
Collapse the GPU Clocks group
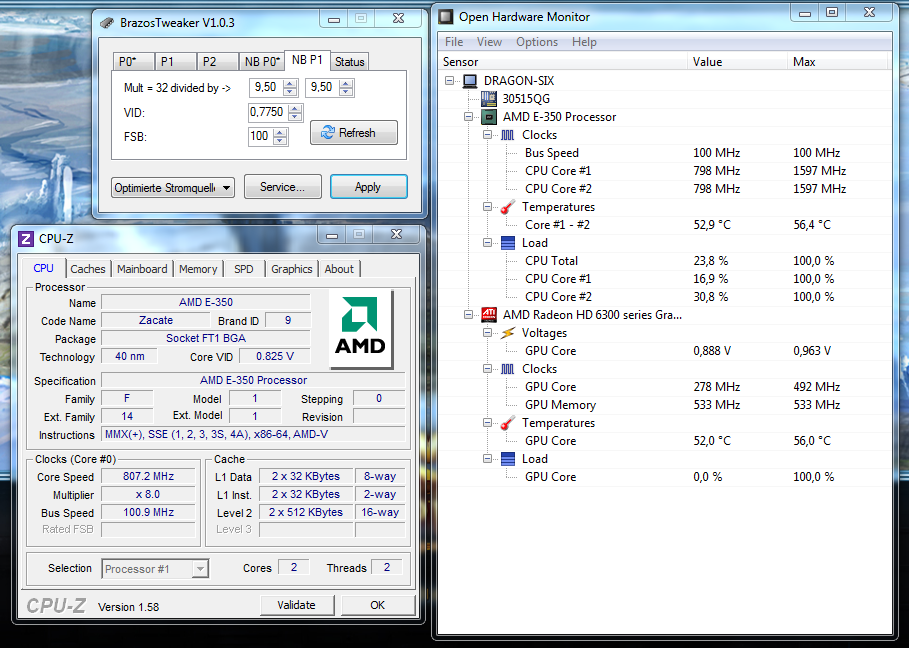(x=488, y=369)
